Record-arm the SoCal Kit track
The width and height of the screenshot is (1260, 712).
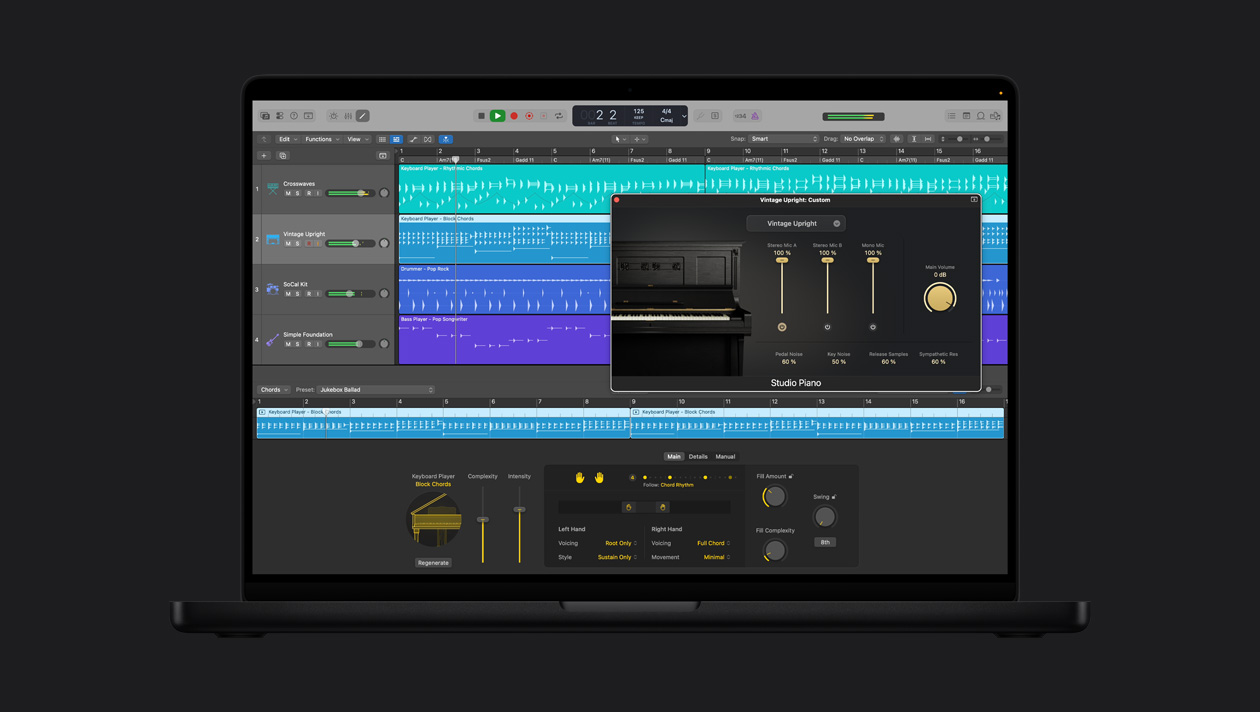310,293
